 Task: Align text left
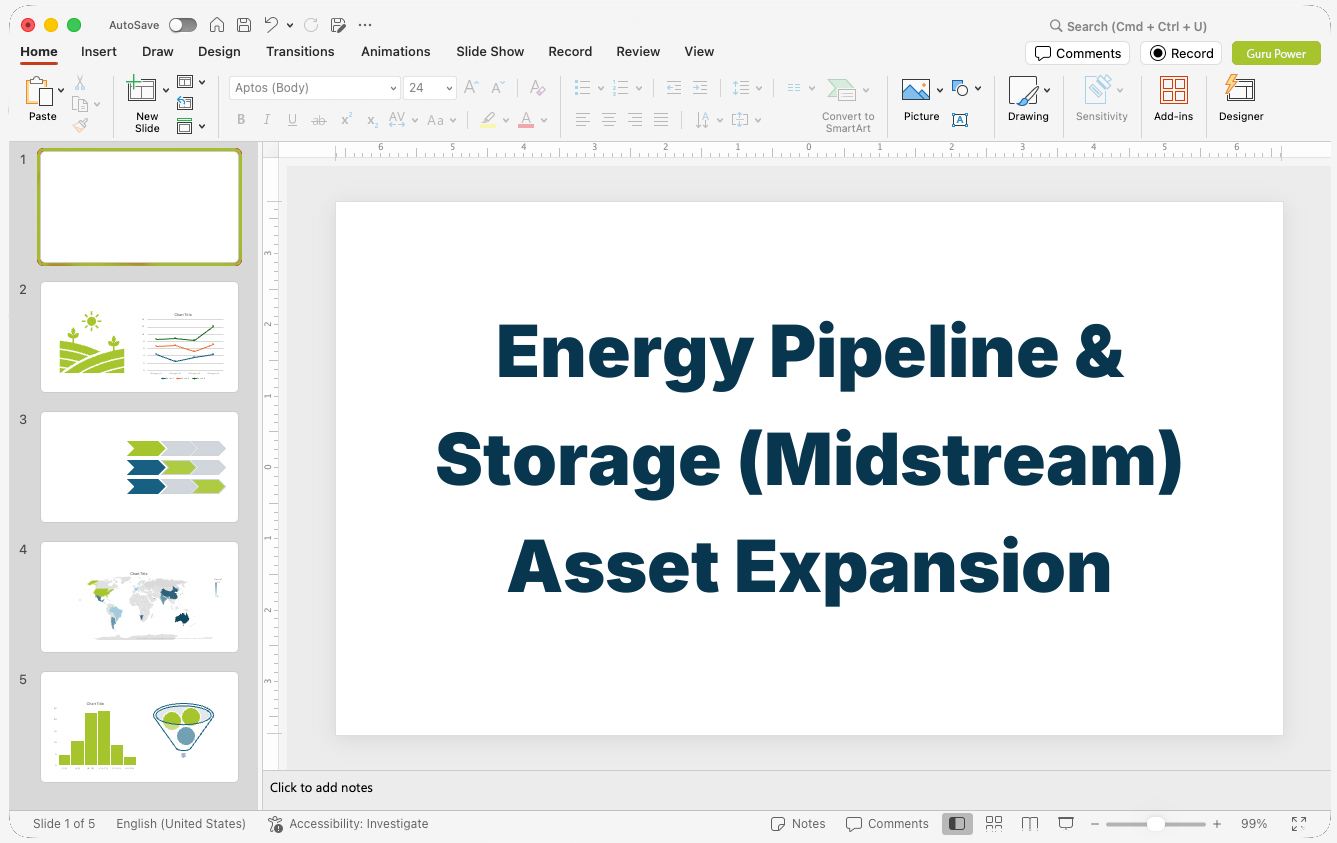click(583, 120)
